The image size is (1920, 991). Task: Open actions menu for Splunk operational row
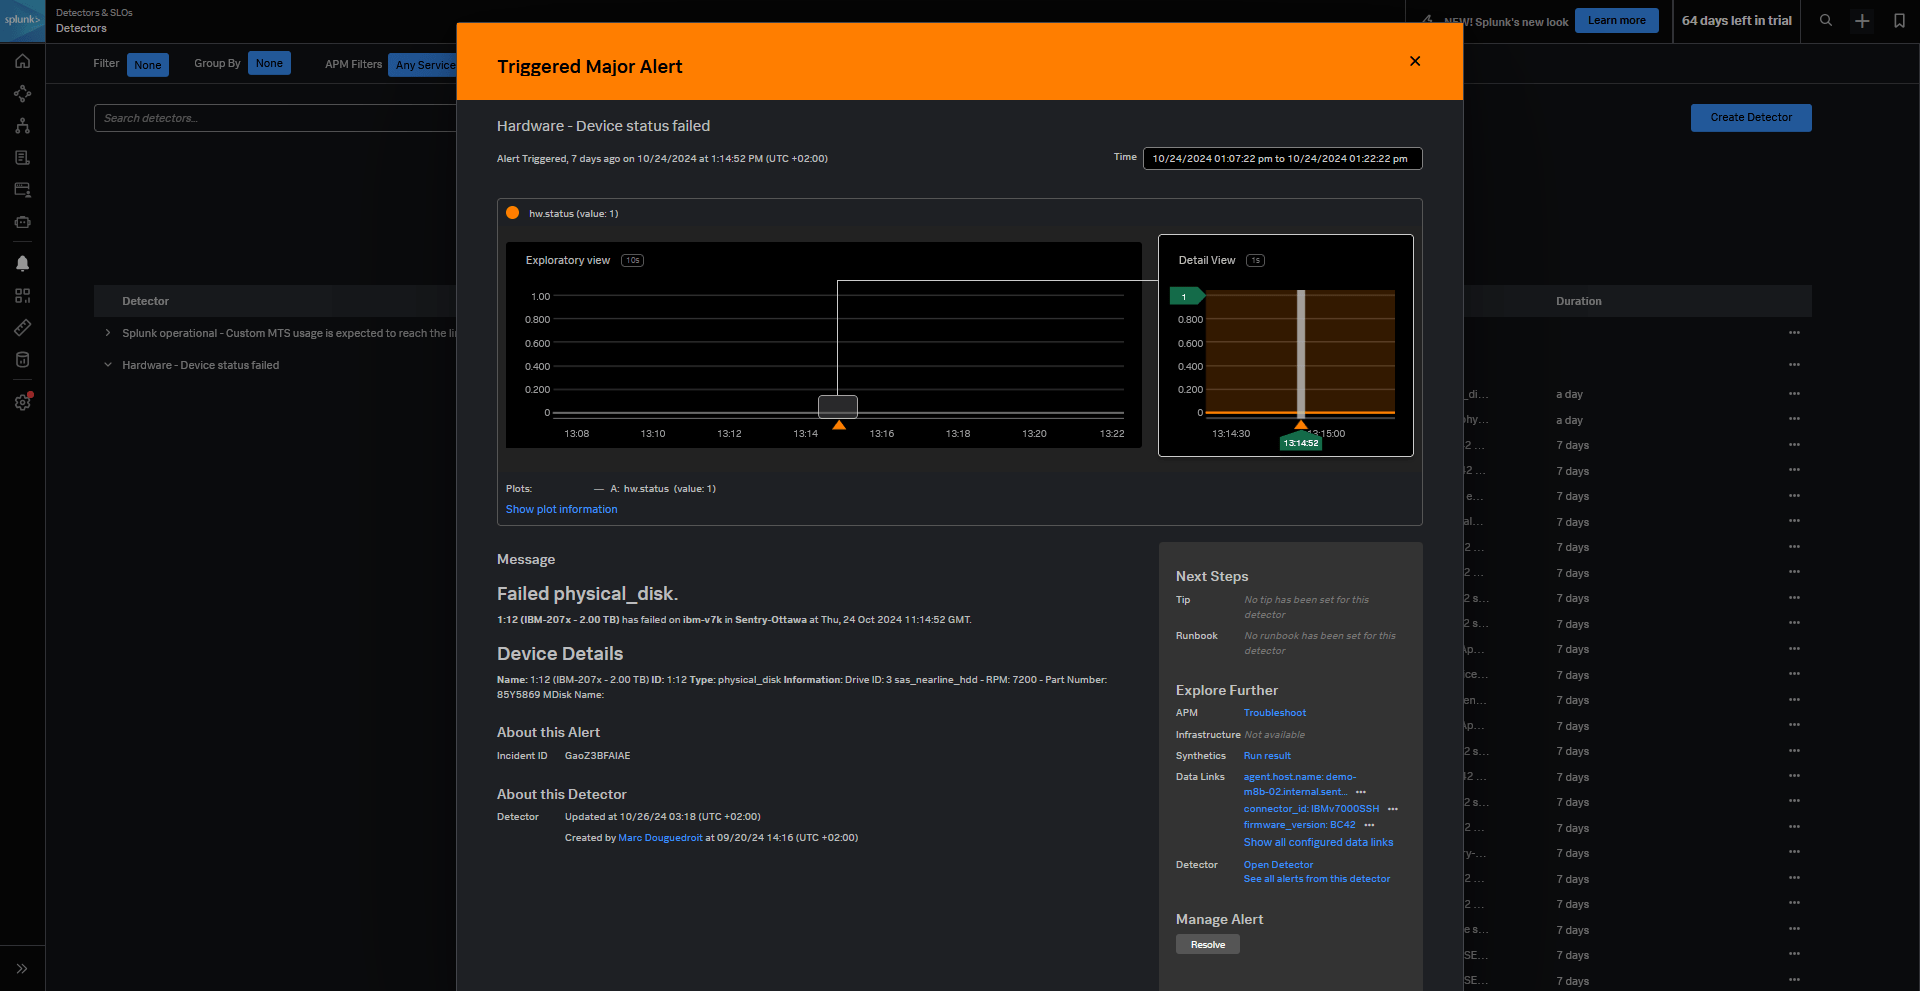1794,333
